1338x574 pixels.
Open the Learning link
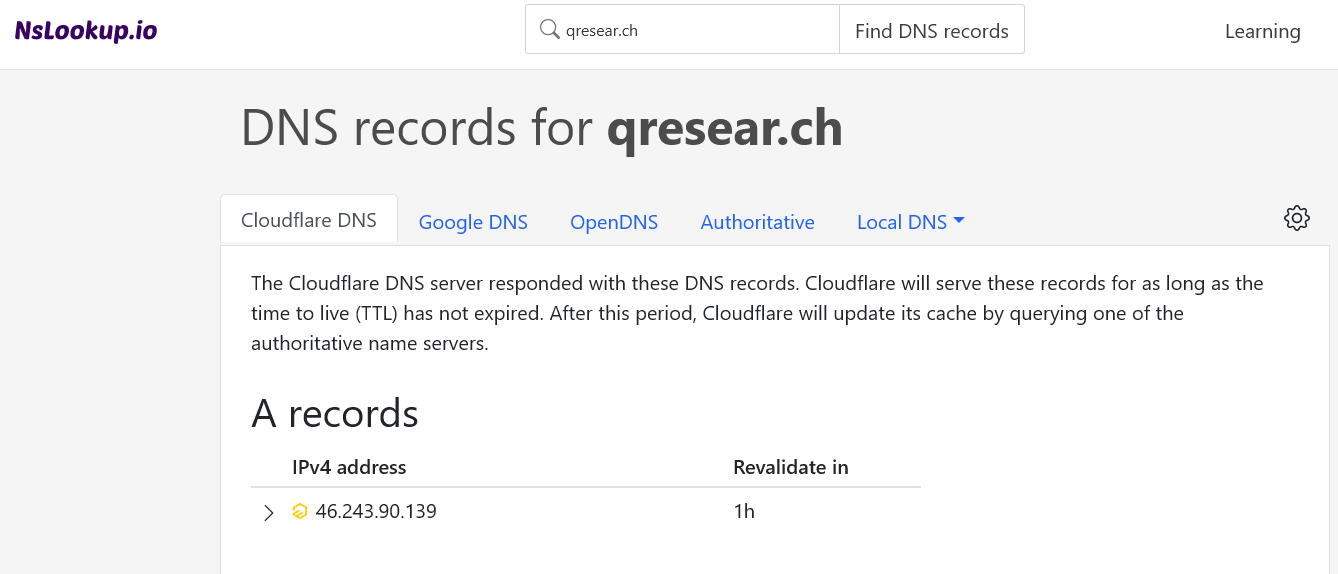pyautogui.click(x=1262, y=31)
